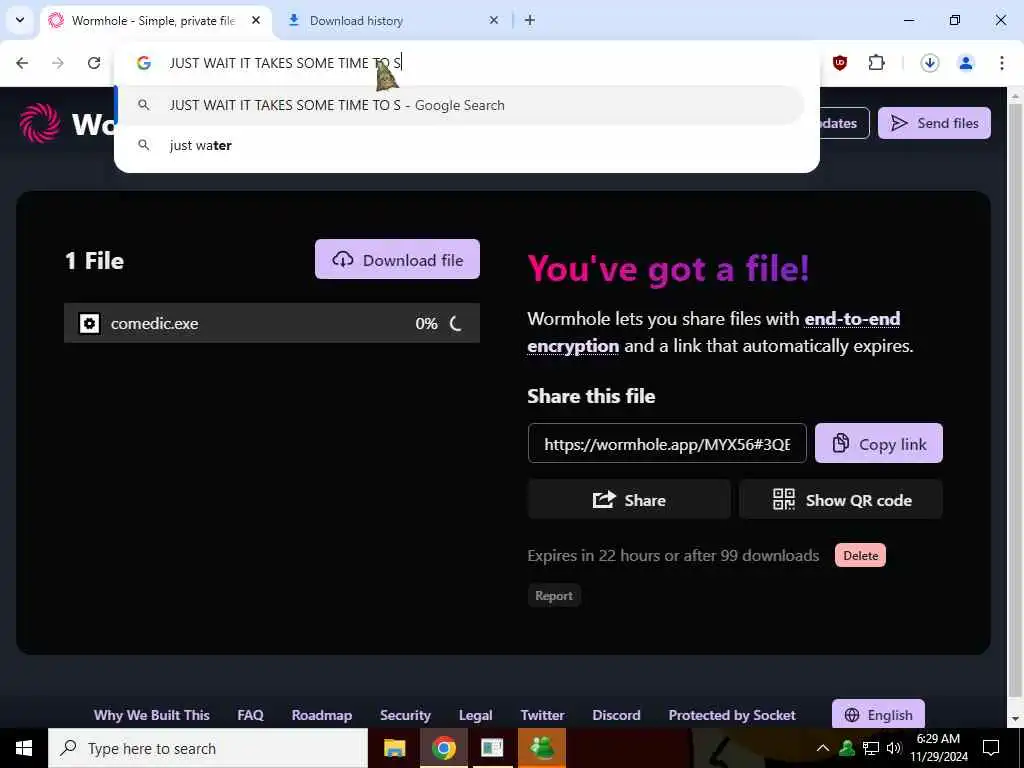
Task: Click the comedic.exe file name
Action: click(155, 323)
